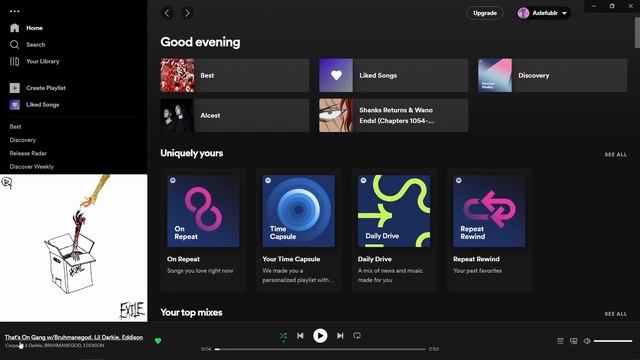The image size is (640, 360).
Task: Click the Search magnifier icon
Action: (15, 44)
